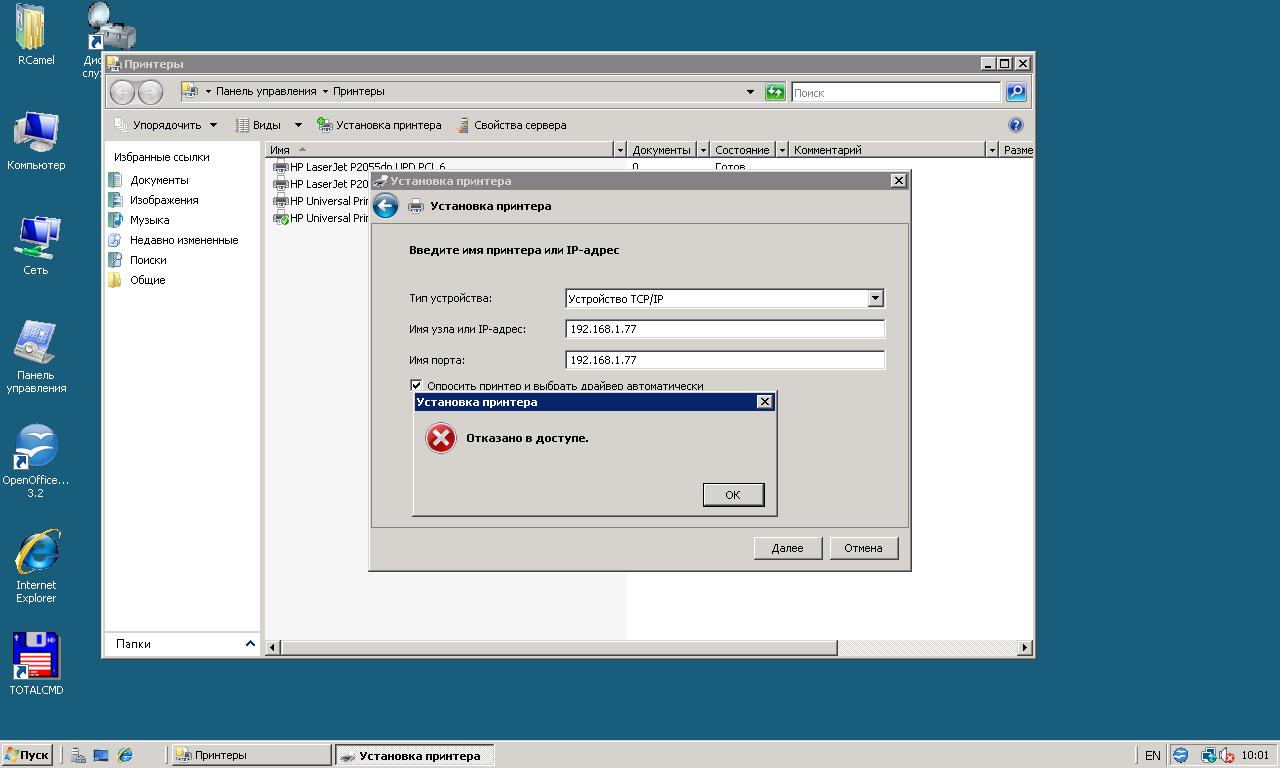
Task: Click the back arrow in the printer setup wizard
Action: pyautogui.click(x=385, y=206)
